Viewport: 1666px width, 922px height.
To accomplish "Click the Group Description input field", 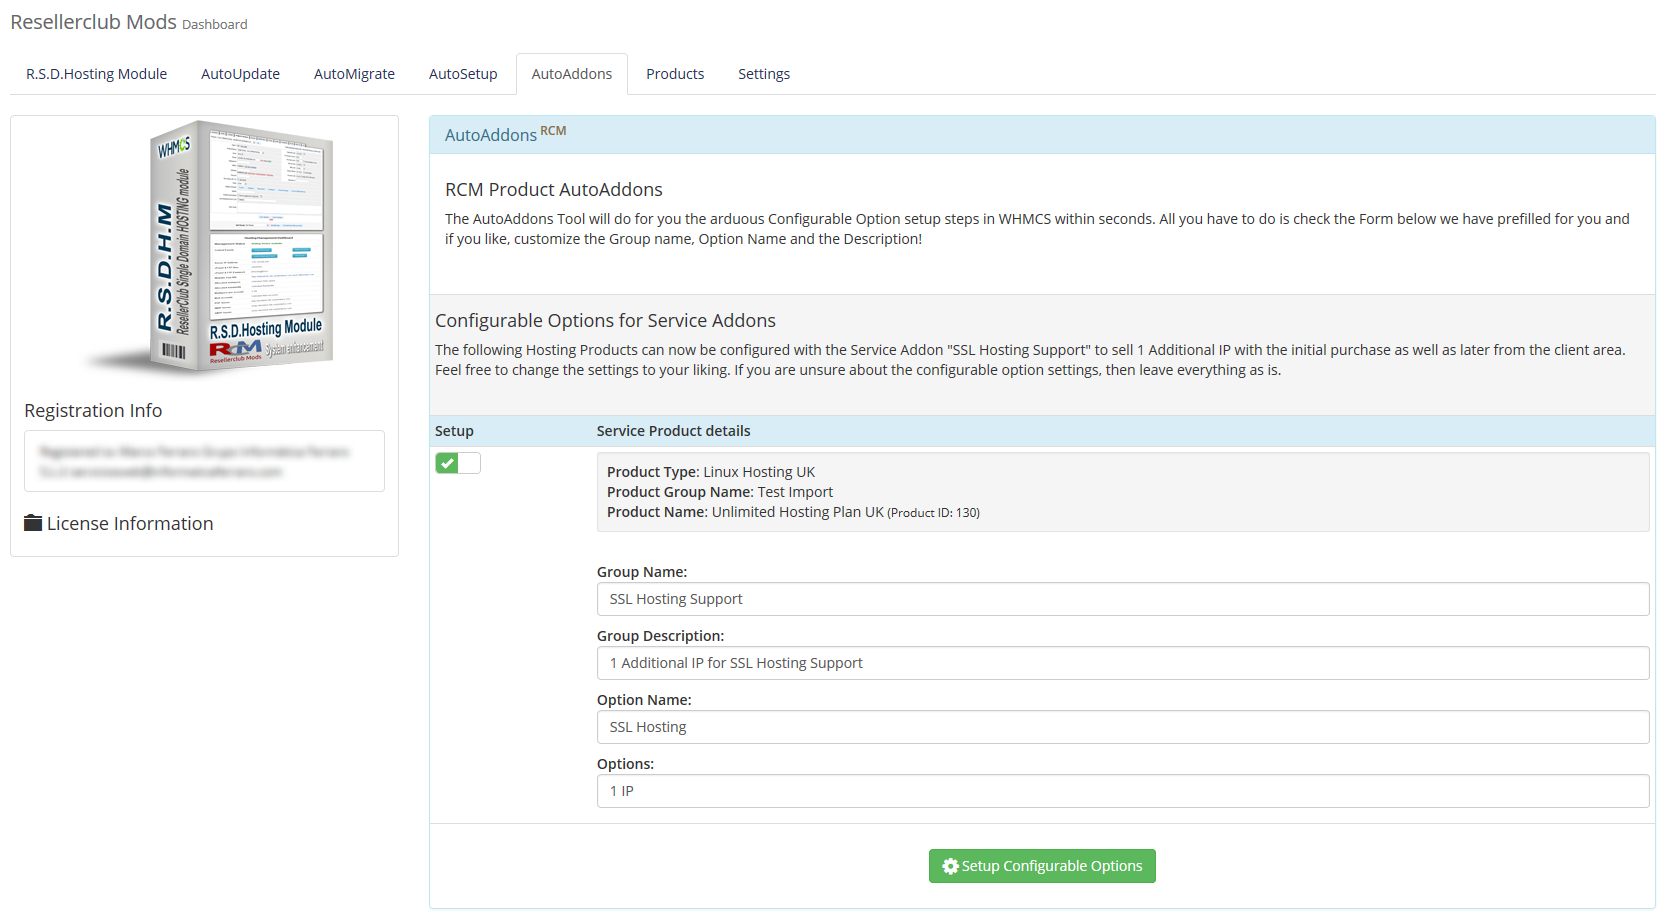I will [x=1123, y=663].
